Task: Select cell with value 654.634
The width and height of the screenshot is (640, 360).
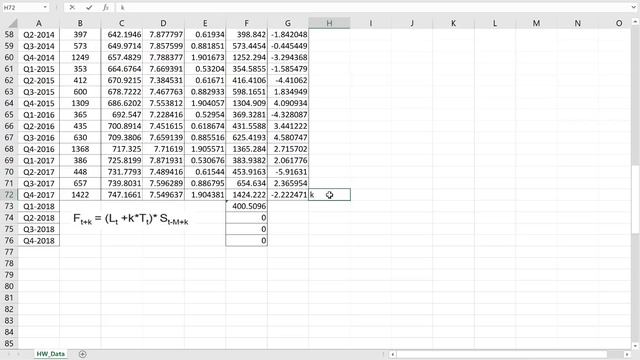Action: click(247, 183)
